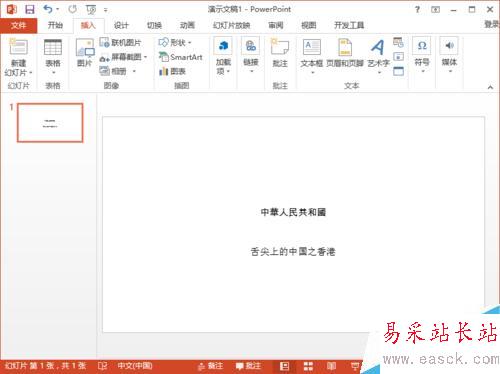Insert a 文本框 text box

[x=312, y=53]
